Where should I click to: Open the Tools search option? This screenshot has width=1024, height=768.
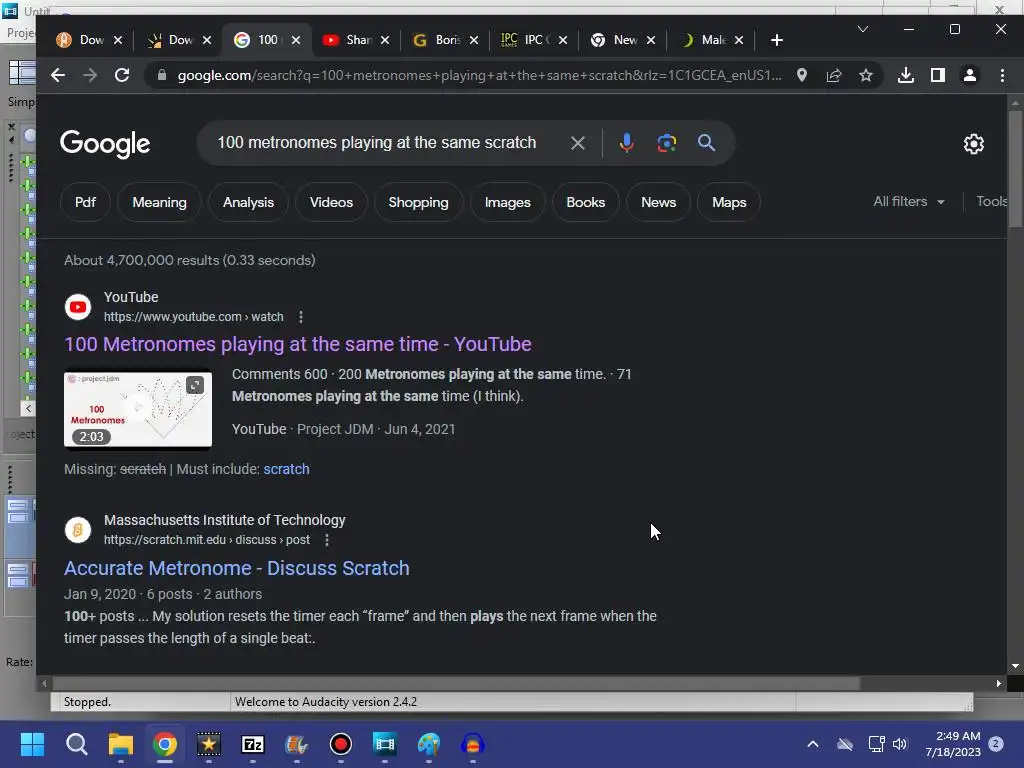pyautogui.click(x=992, y=202)
